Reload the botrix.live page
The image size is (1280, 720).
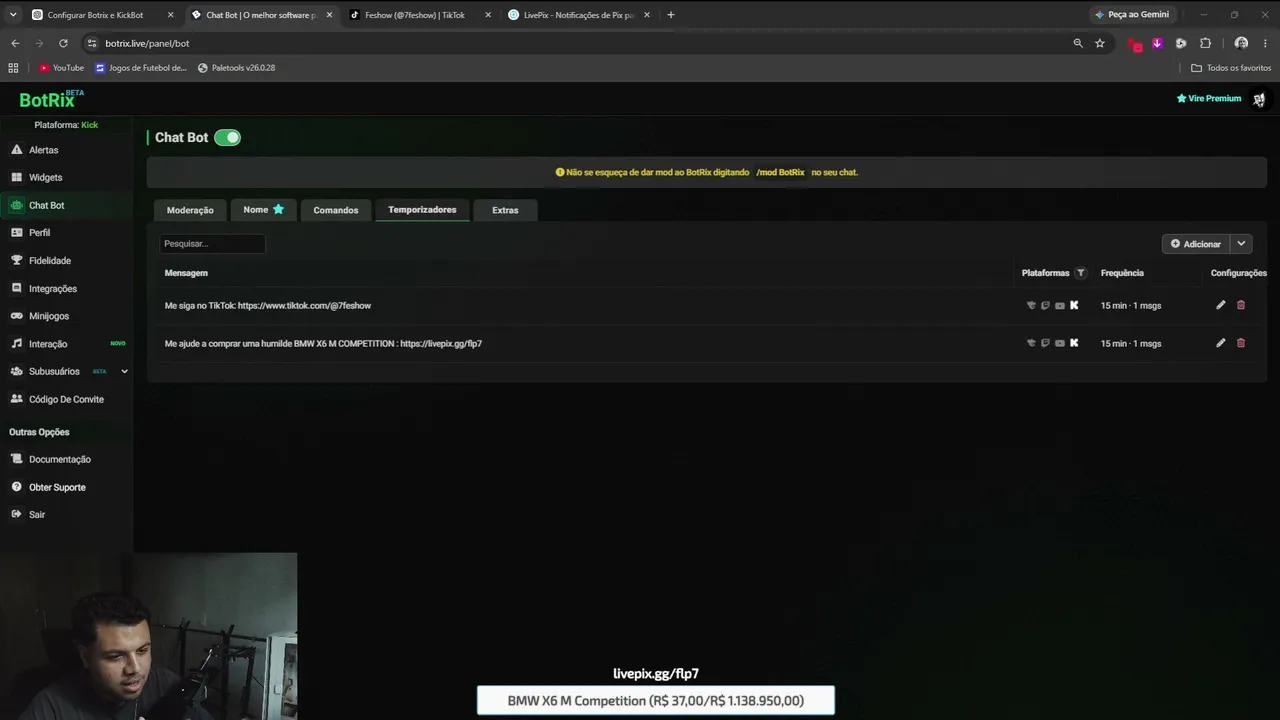pyautogui.click(x=63, y=43)
